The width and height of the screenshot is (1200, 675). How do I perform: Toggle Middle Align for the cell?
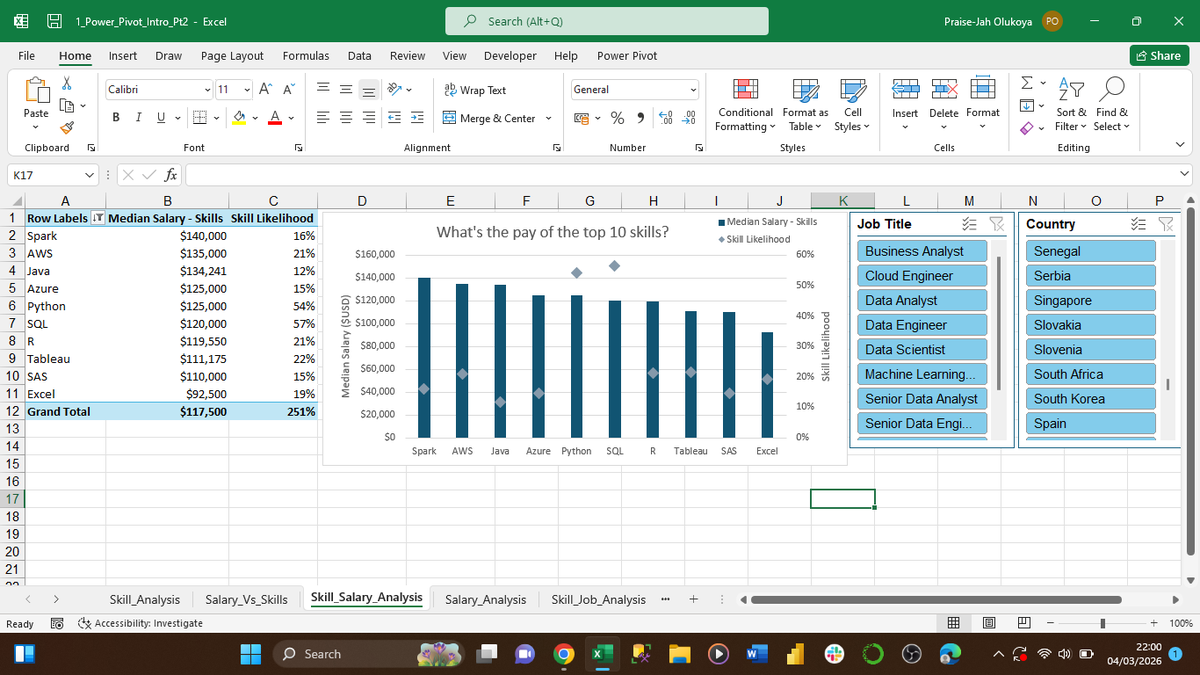pos(348,89)
